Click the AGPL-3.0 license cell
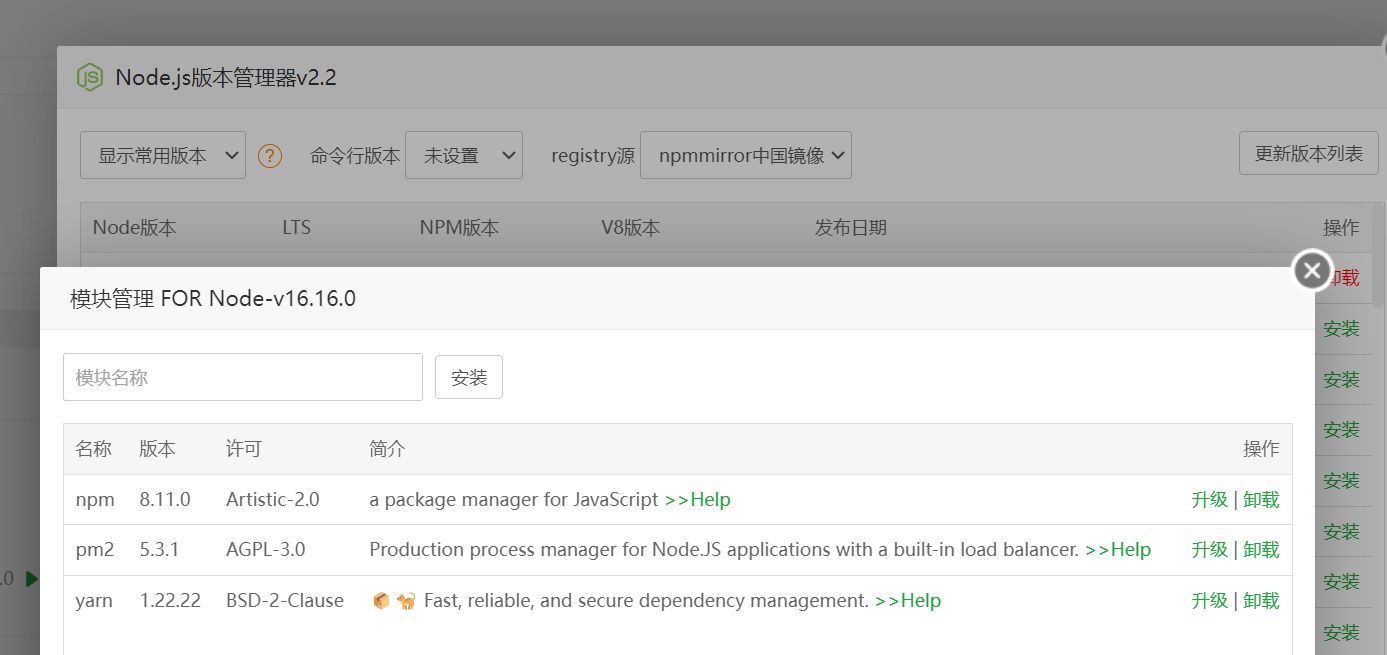This screenshot has width=1387, height=655. click(x=266, y=549)
